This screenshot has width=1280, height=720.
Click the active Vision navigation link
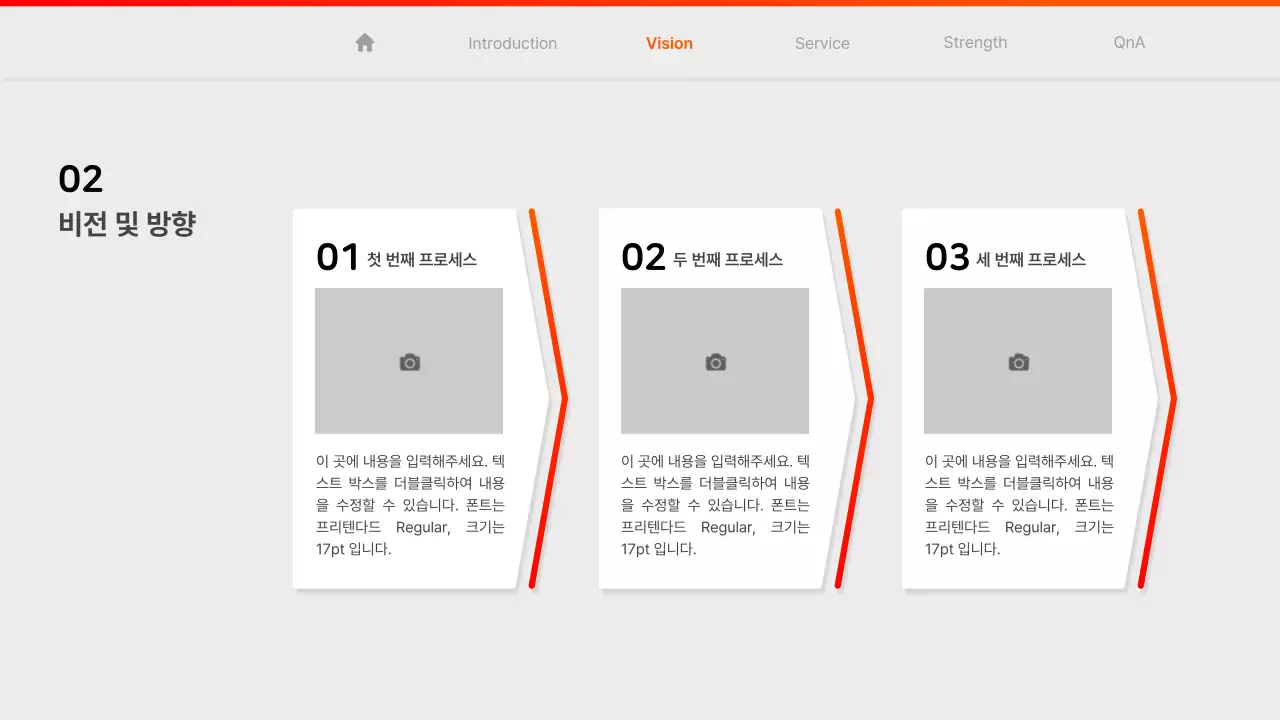pos(668,43)
